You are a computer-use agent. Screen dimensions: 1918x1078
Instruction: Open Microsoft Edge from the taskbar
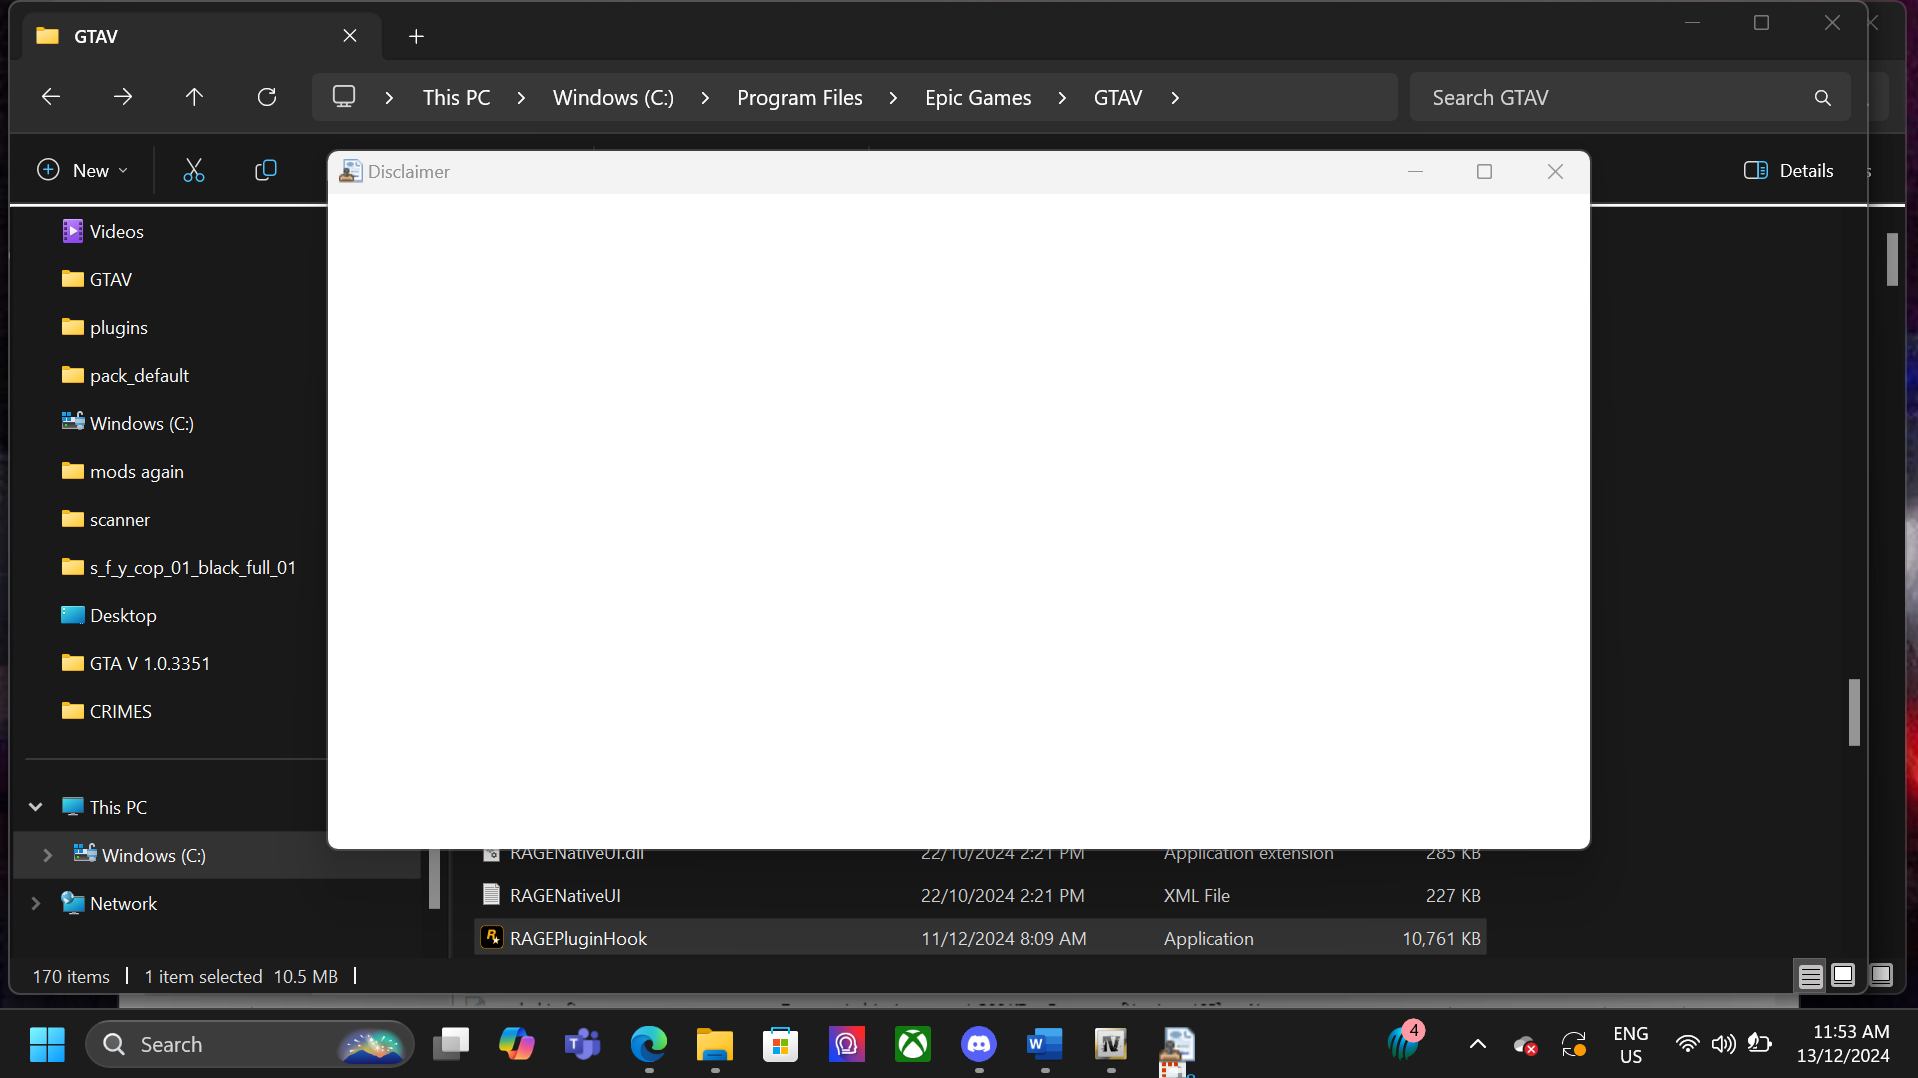pos(649,1044)
